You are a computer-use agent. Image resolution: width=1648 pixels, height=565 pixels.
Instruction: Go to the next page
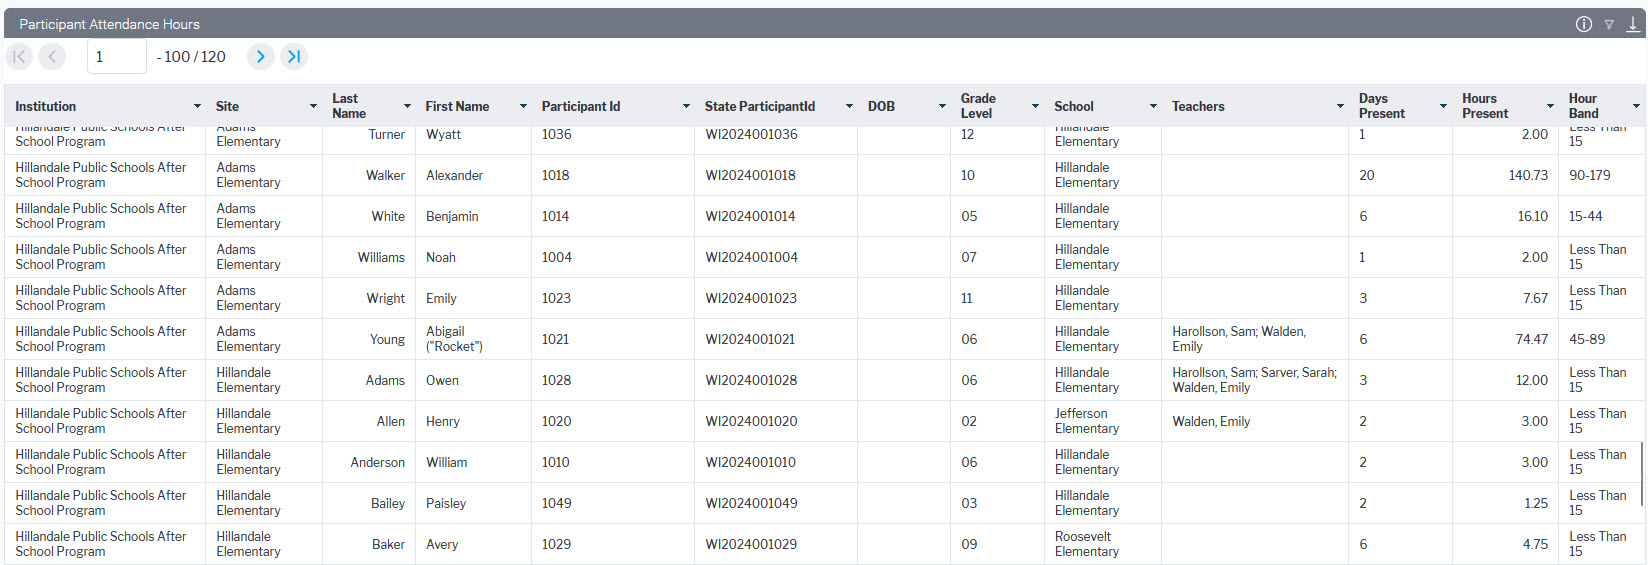pos(260,57)
